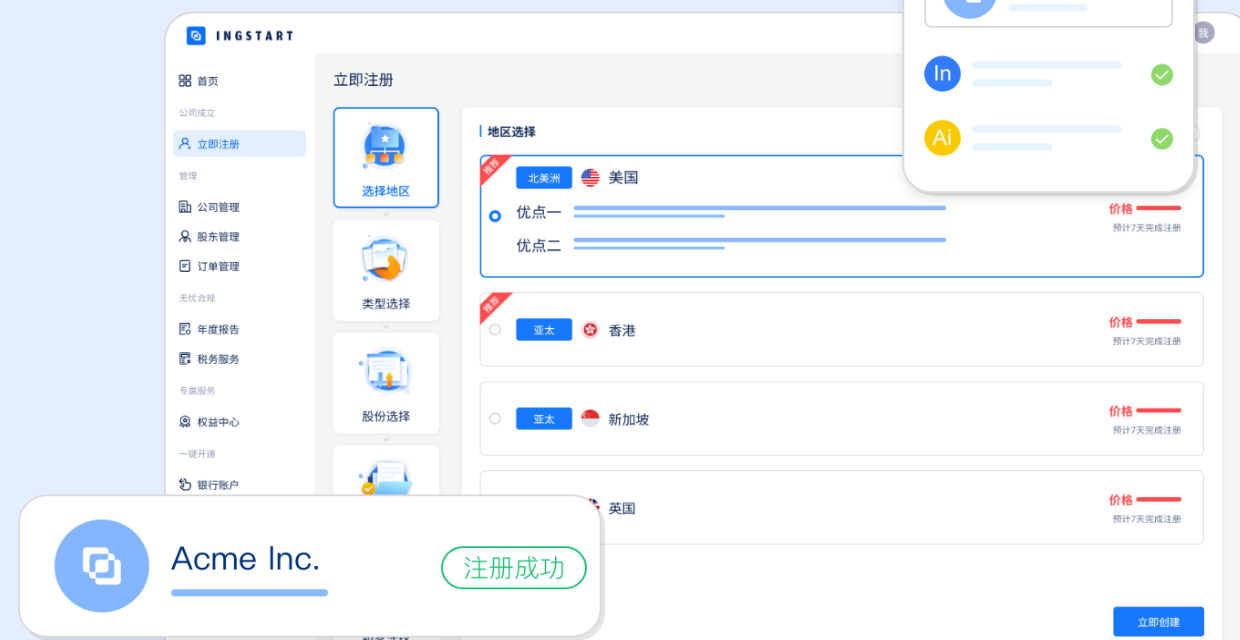The height and width of the screenshot is (640, 1240).
Task: Switch to the 类型选择 step tab
Action: (x=386, y=270)
